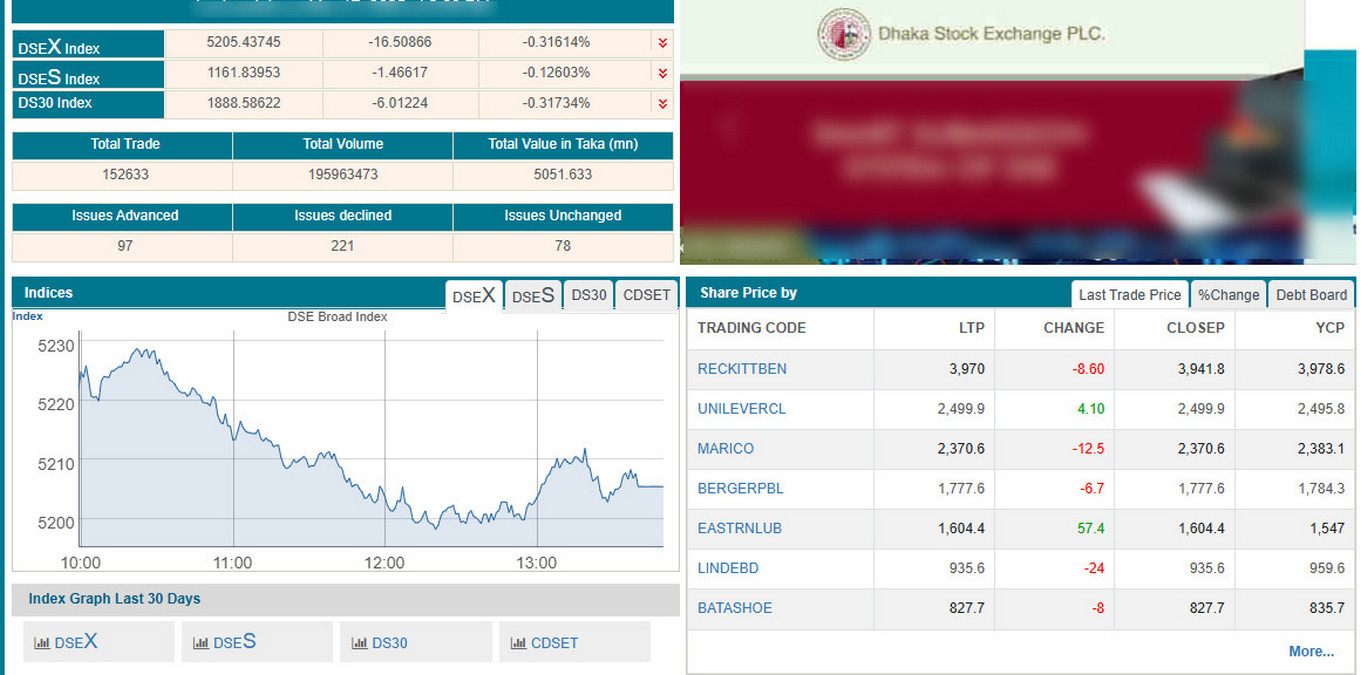View the EASTRNLUB stock details

point(740,528)
